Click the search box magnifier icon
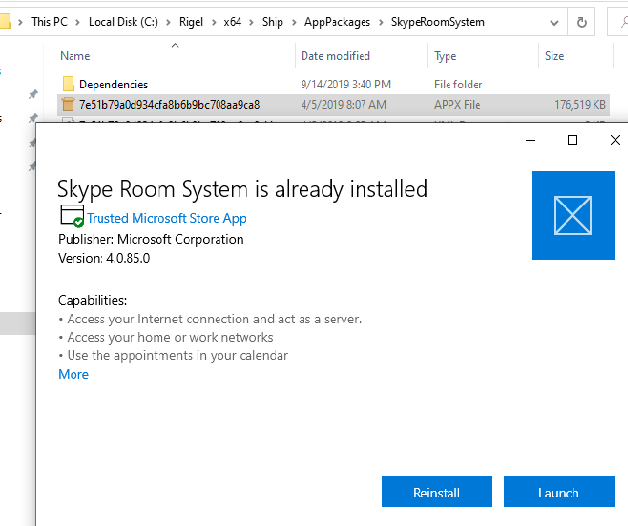Image resolution: width=628 pixels, height=526 pixels. pos(624,22)
